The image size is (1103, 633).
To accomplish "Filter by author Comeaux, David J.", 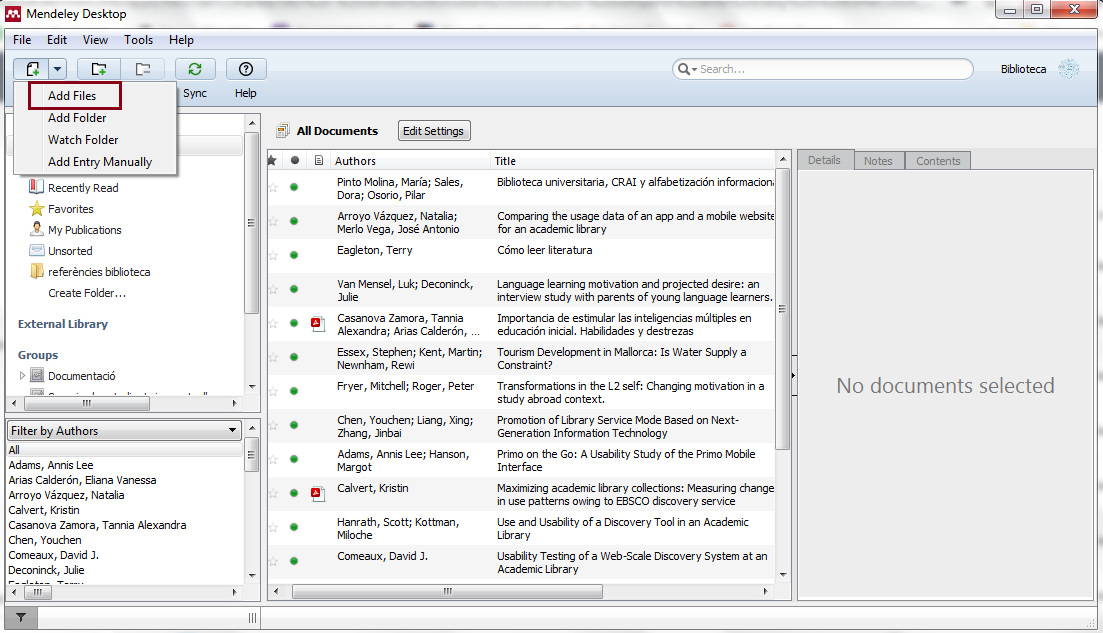I will (53, 555).
